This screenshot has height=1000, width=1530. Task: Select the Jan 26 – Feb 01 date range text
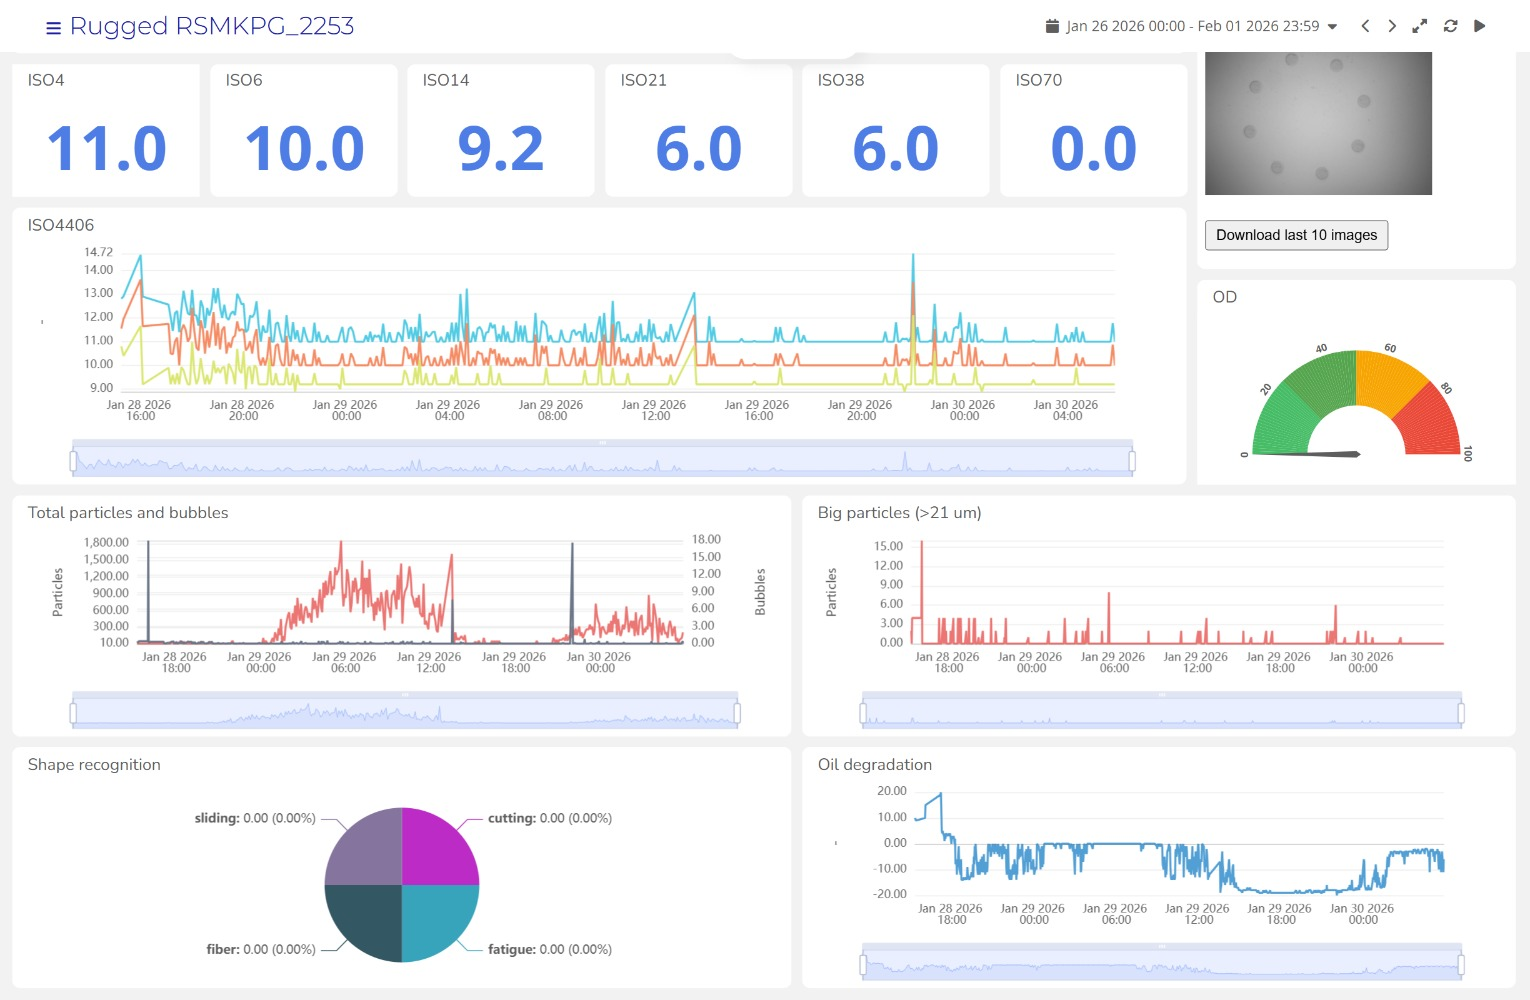(x=1192, y=26)
